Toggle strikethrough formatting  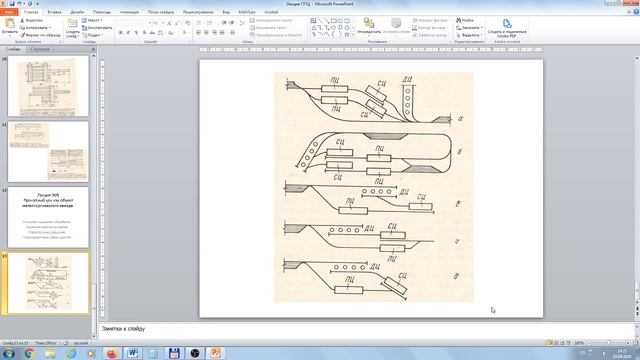click(152, 33)
